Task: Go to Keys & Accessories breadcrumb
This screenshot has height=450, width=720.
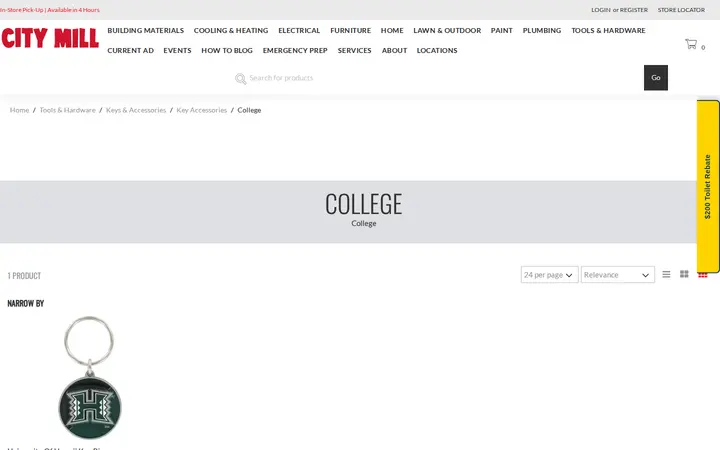Action: [x=136, y=110]
